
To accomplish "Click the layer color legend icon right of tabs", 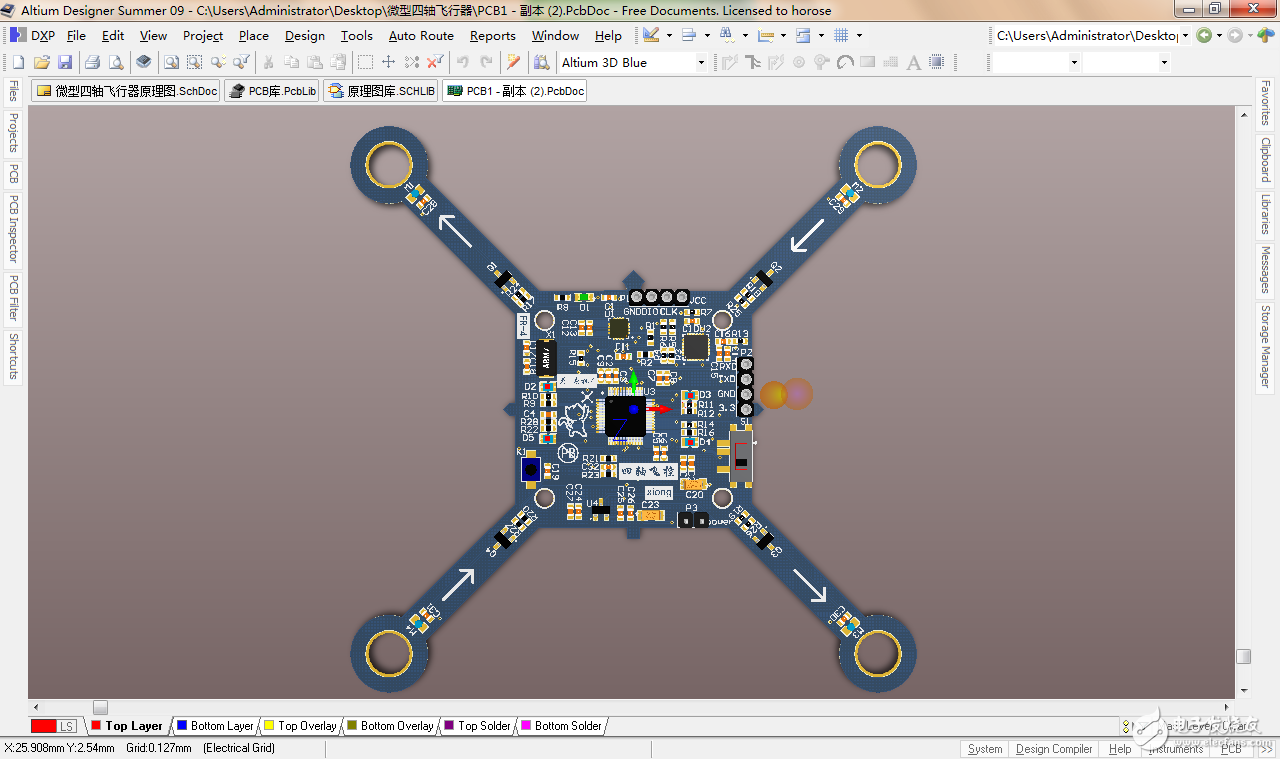I will tap(1127, 726).
